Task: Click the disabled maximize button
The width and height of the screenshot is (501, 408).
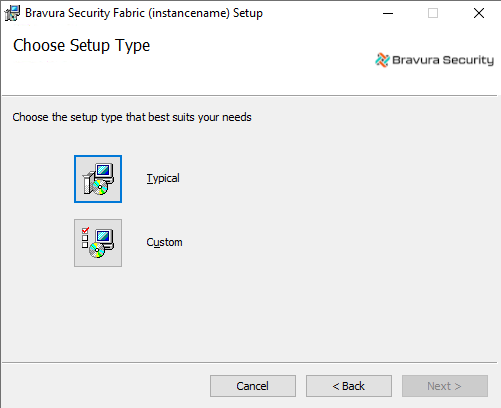Action: [x=433, y=13]
